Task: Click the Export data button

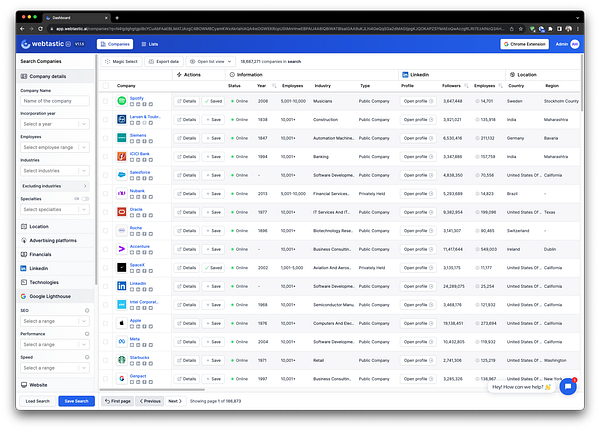Action: click(x=164, y=61)
